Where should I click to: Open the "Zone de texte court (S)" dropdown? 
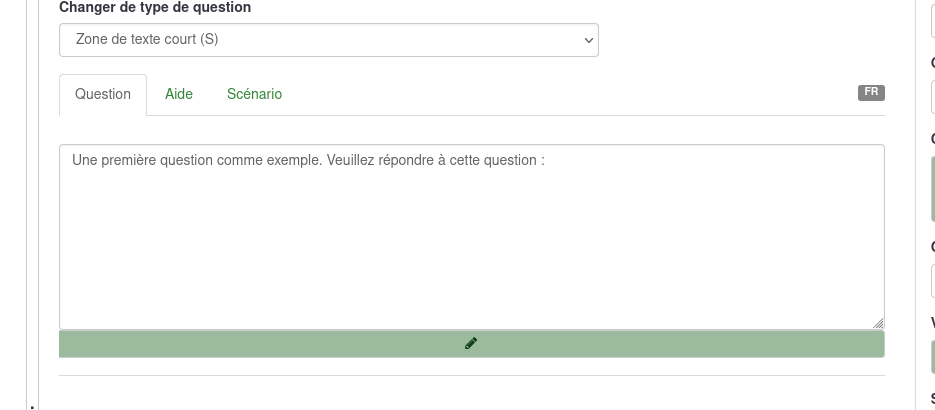point(328,40)
